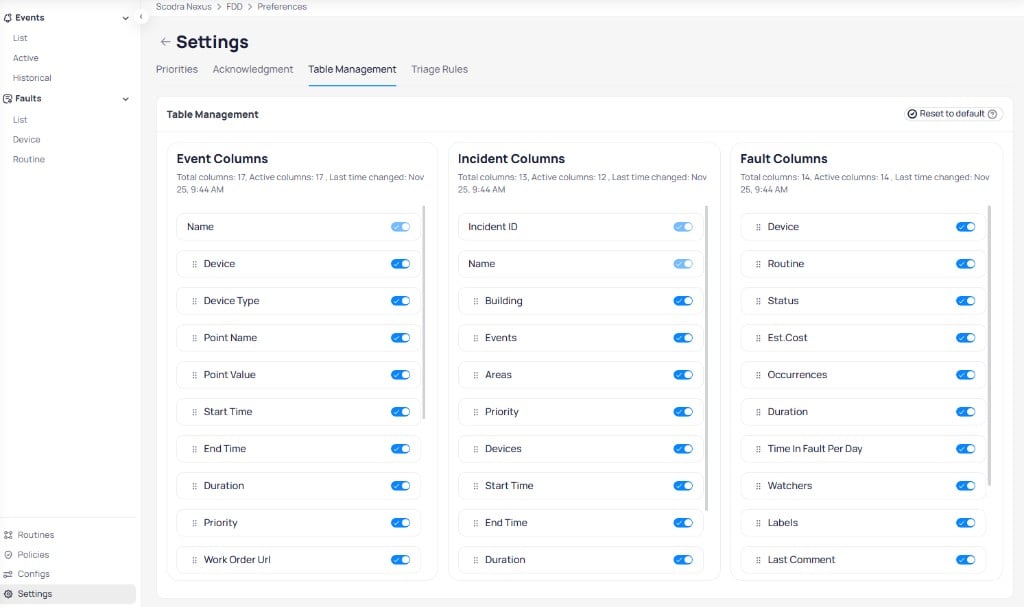Grab the drag handle of Event column Device
The height and width of the screenshot is (607, 1024).
(194, 264)
